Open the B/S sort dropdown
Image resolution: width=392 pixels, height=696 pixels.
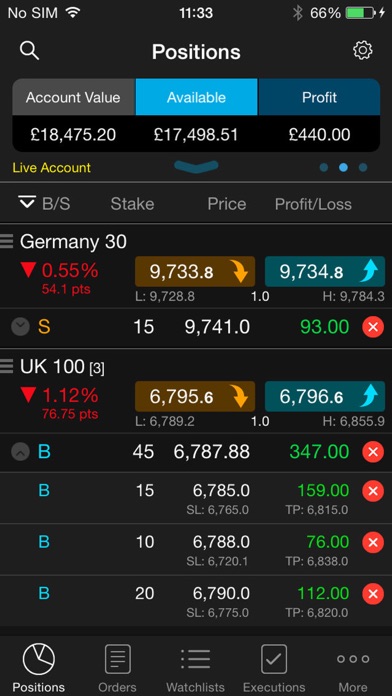pyautogui.click(x=27, y=202)
